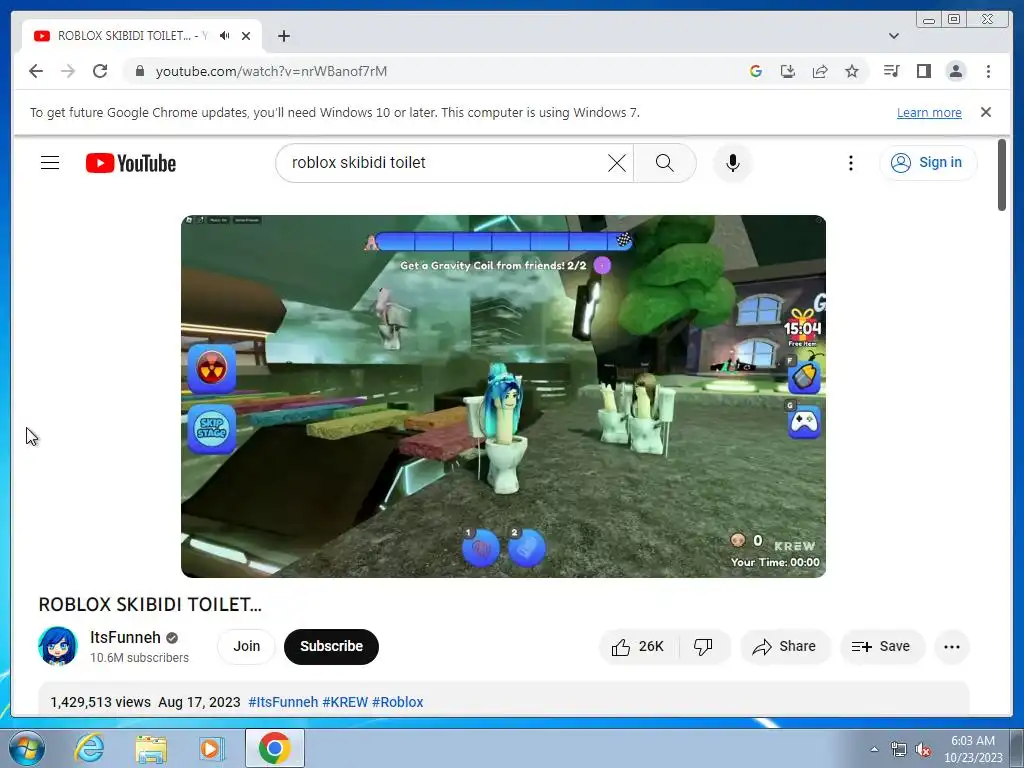1024x768 pixels.
Task: Open Windows Media Player on taskbar
Action: coord(211,748)
